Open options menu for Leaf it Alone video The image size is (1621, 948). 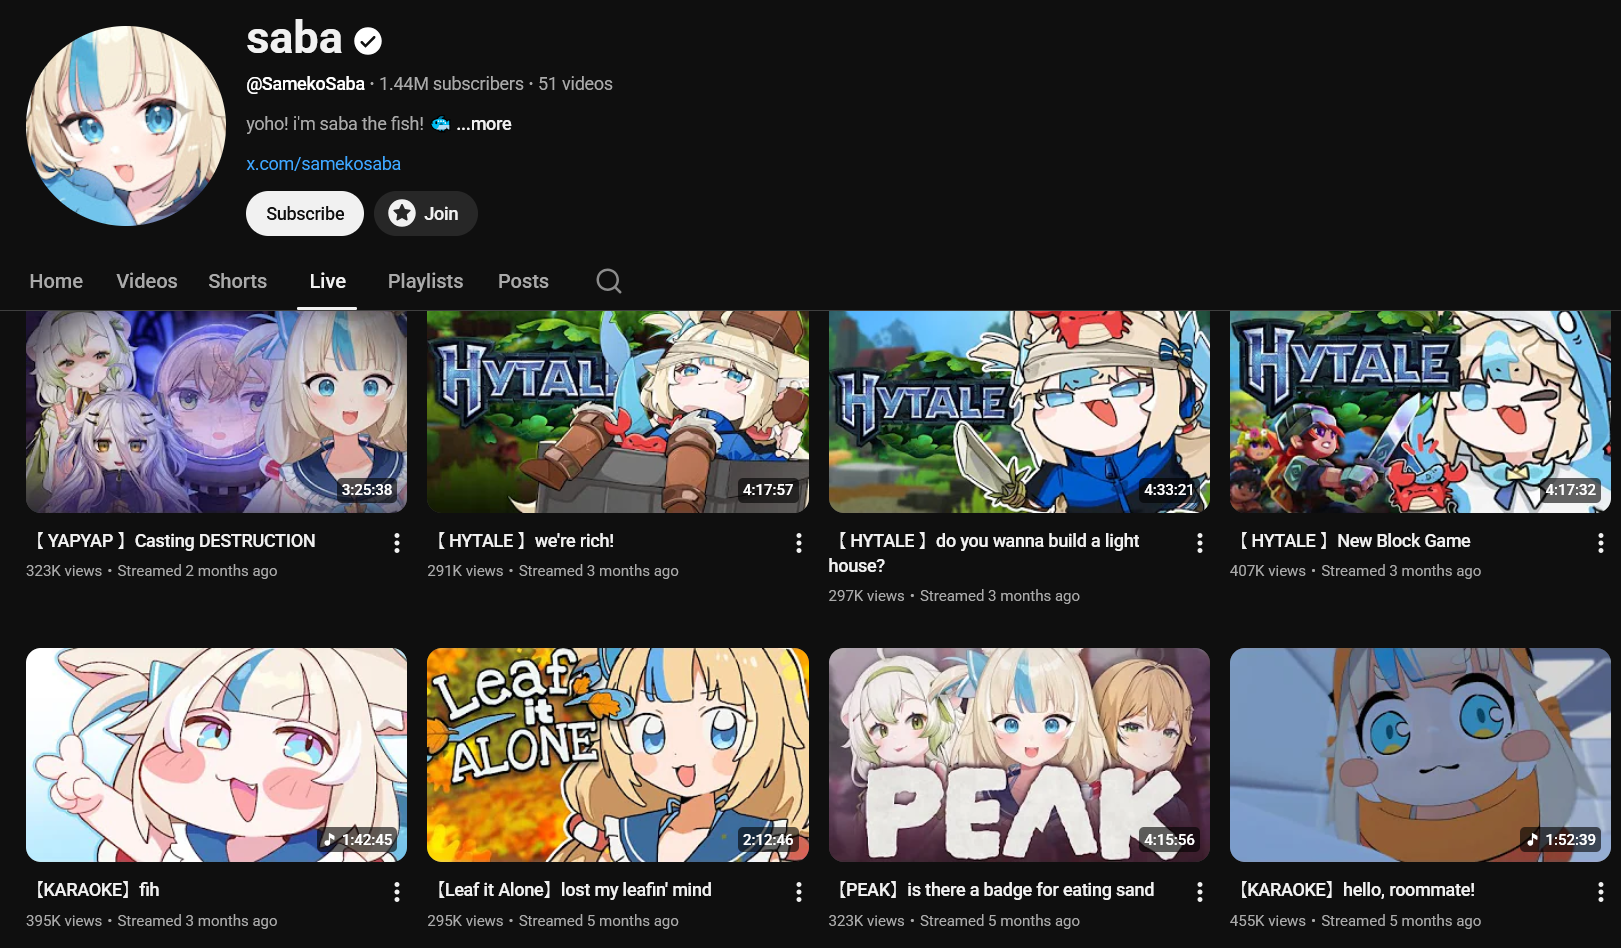tap(798, 892)
